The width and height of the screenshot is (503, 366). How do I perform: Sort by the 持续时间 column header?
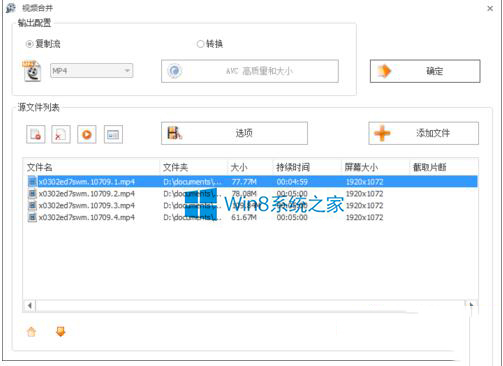click(x=308, y=167)
